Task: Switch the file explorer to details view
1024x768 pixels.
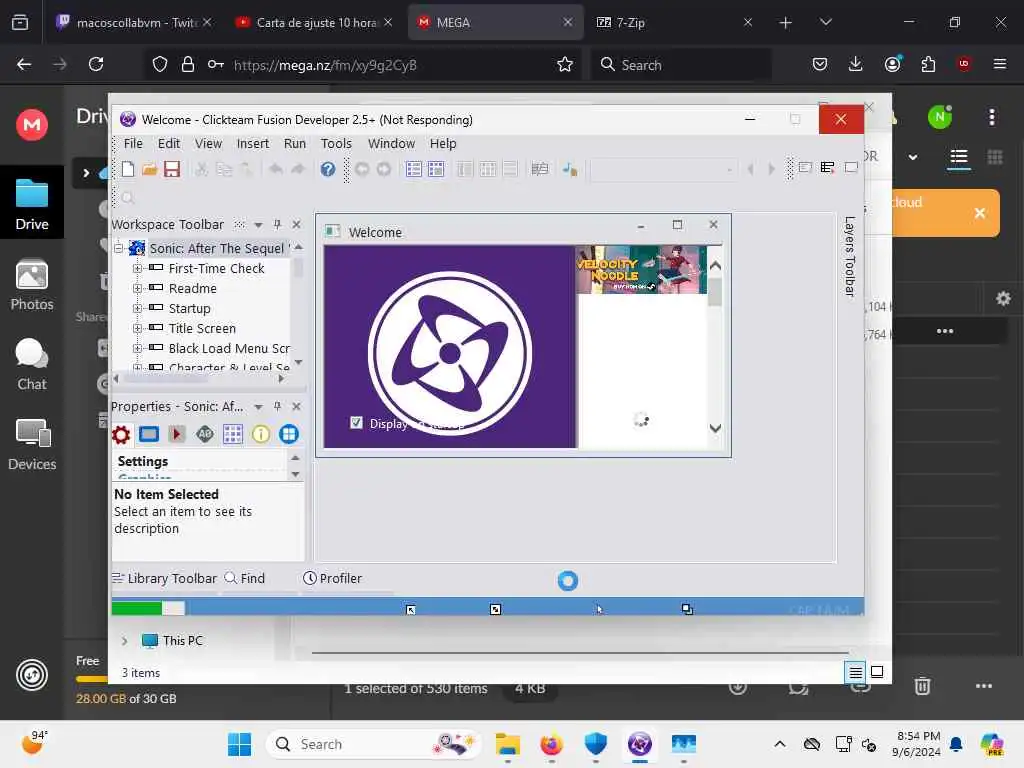Action: point(855,672)
